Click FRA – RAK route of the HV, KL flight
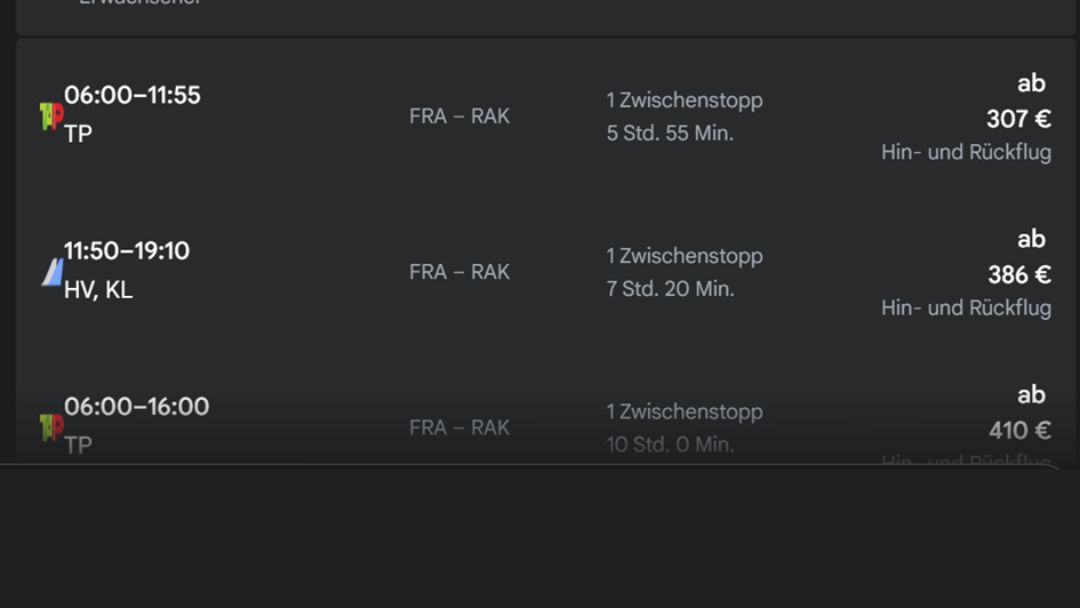 (459, 272)
